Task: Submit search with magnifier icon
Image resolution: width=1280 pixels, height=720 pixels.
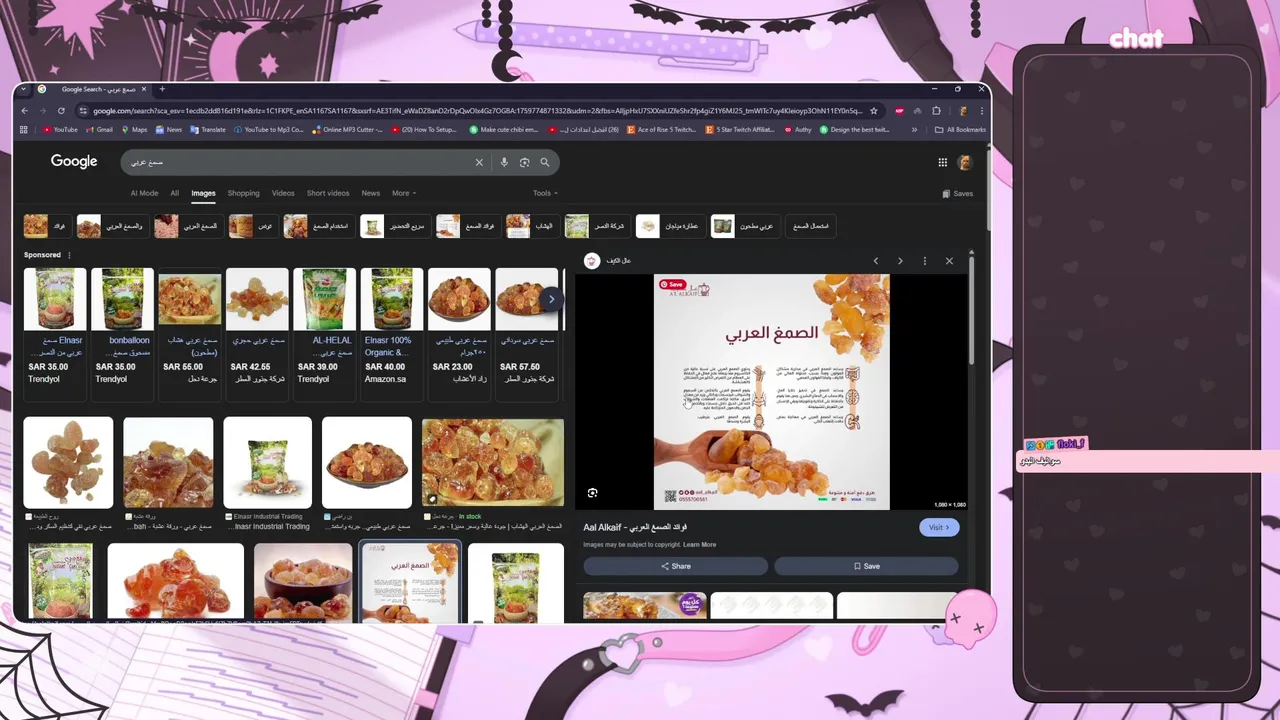Action: 545,162
